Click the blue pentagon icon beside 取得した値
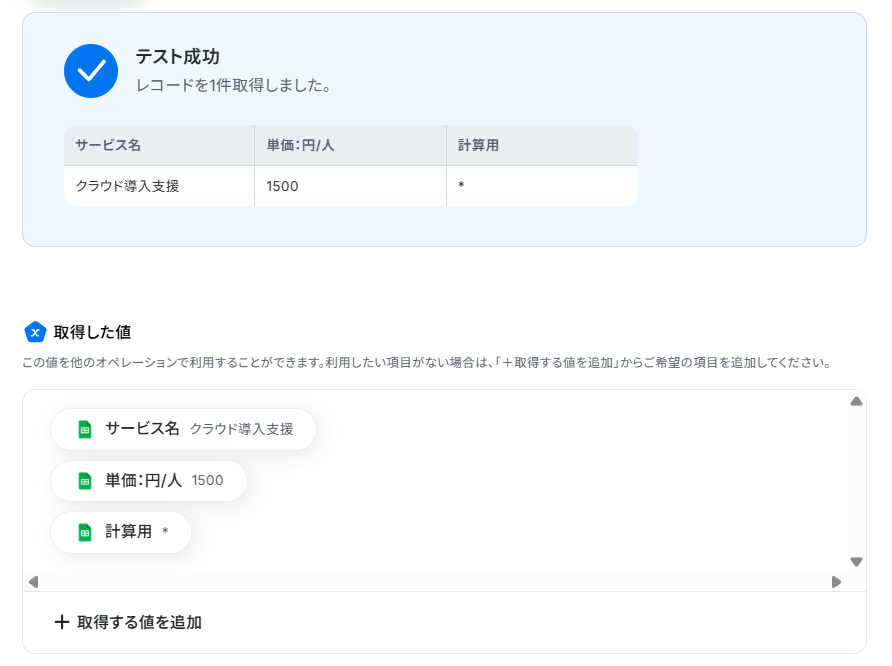The image size is (892, 666). point(35,332)
